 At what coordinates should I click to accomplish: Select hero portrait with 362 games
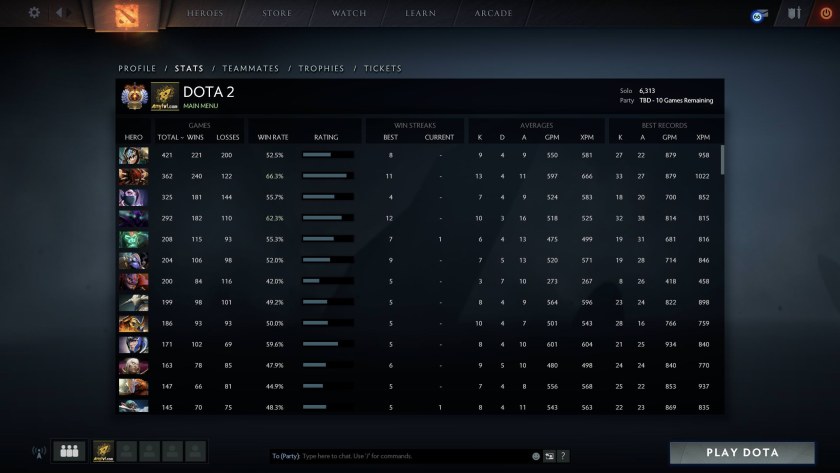(133, 176)
